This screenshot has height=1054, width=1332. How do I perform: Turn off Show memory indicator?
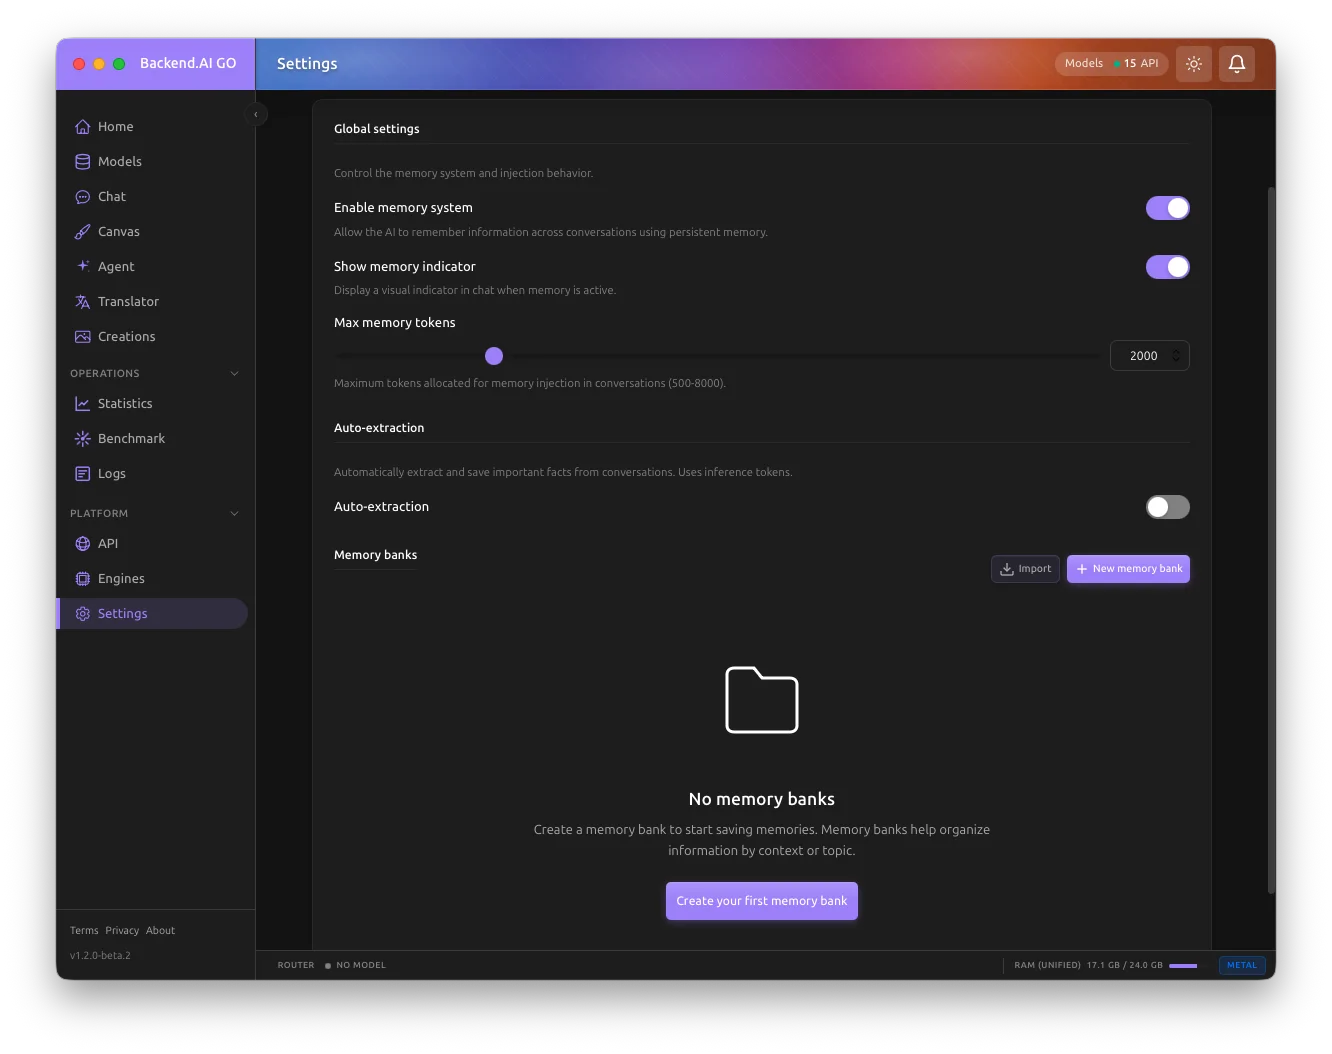(x=1167, y=267)
